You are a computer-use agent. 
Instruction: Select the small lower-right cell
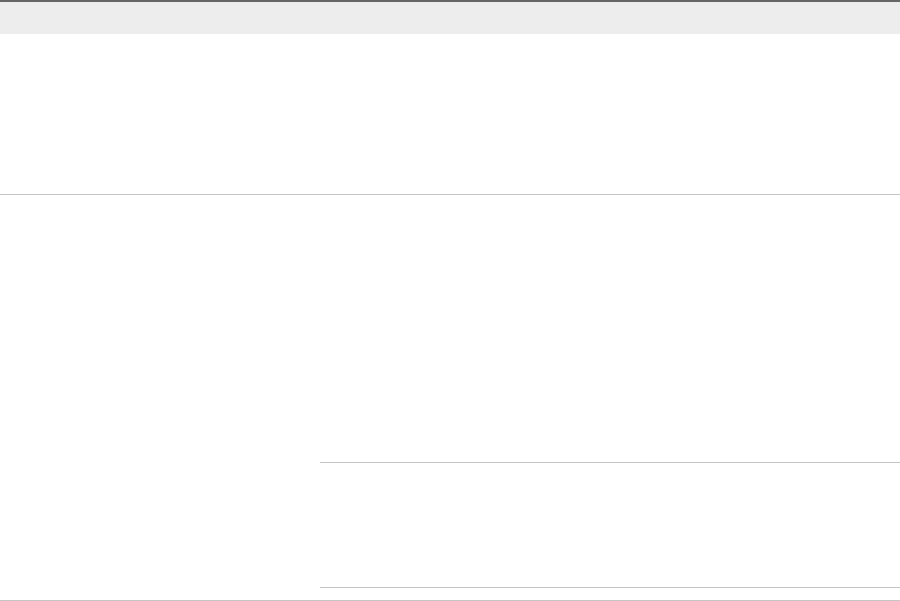pos(608,524)
